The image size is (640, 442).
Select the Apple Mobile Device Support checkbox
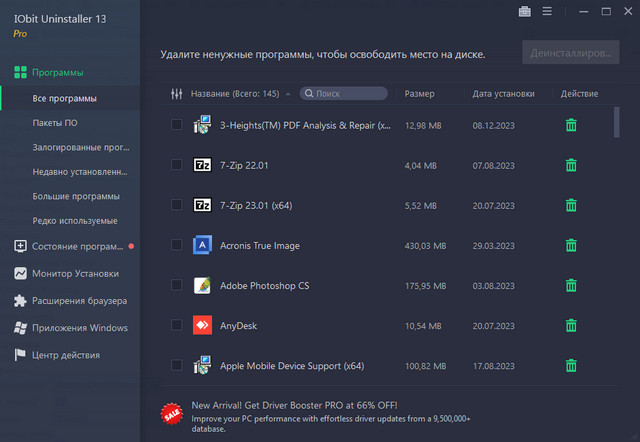click(x=177, y=365)
